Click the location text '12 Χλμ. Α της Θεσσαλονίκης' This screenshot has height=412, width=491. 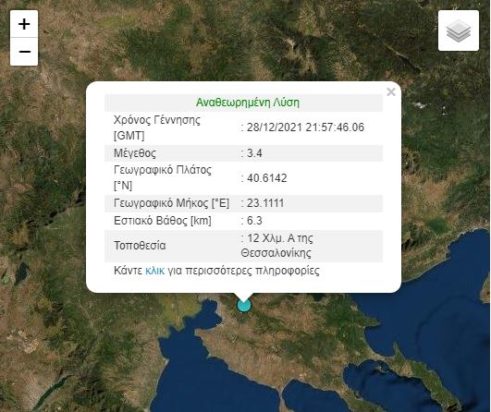(x=277, y=246)
